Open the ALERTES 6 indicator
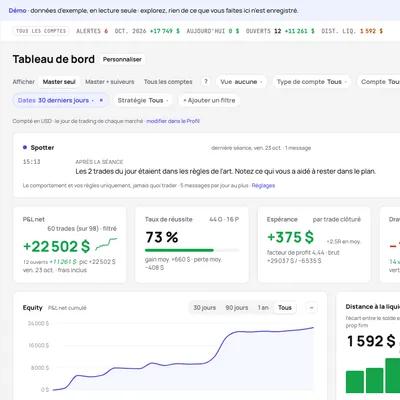This screenshot has width=400, height=400. [92, 31]
